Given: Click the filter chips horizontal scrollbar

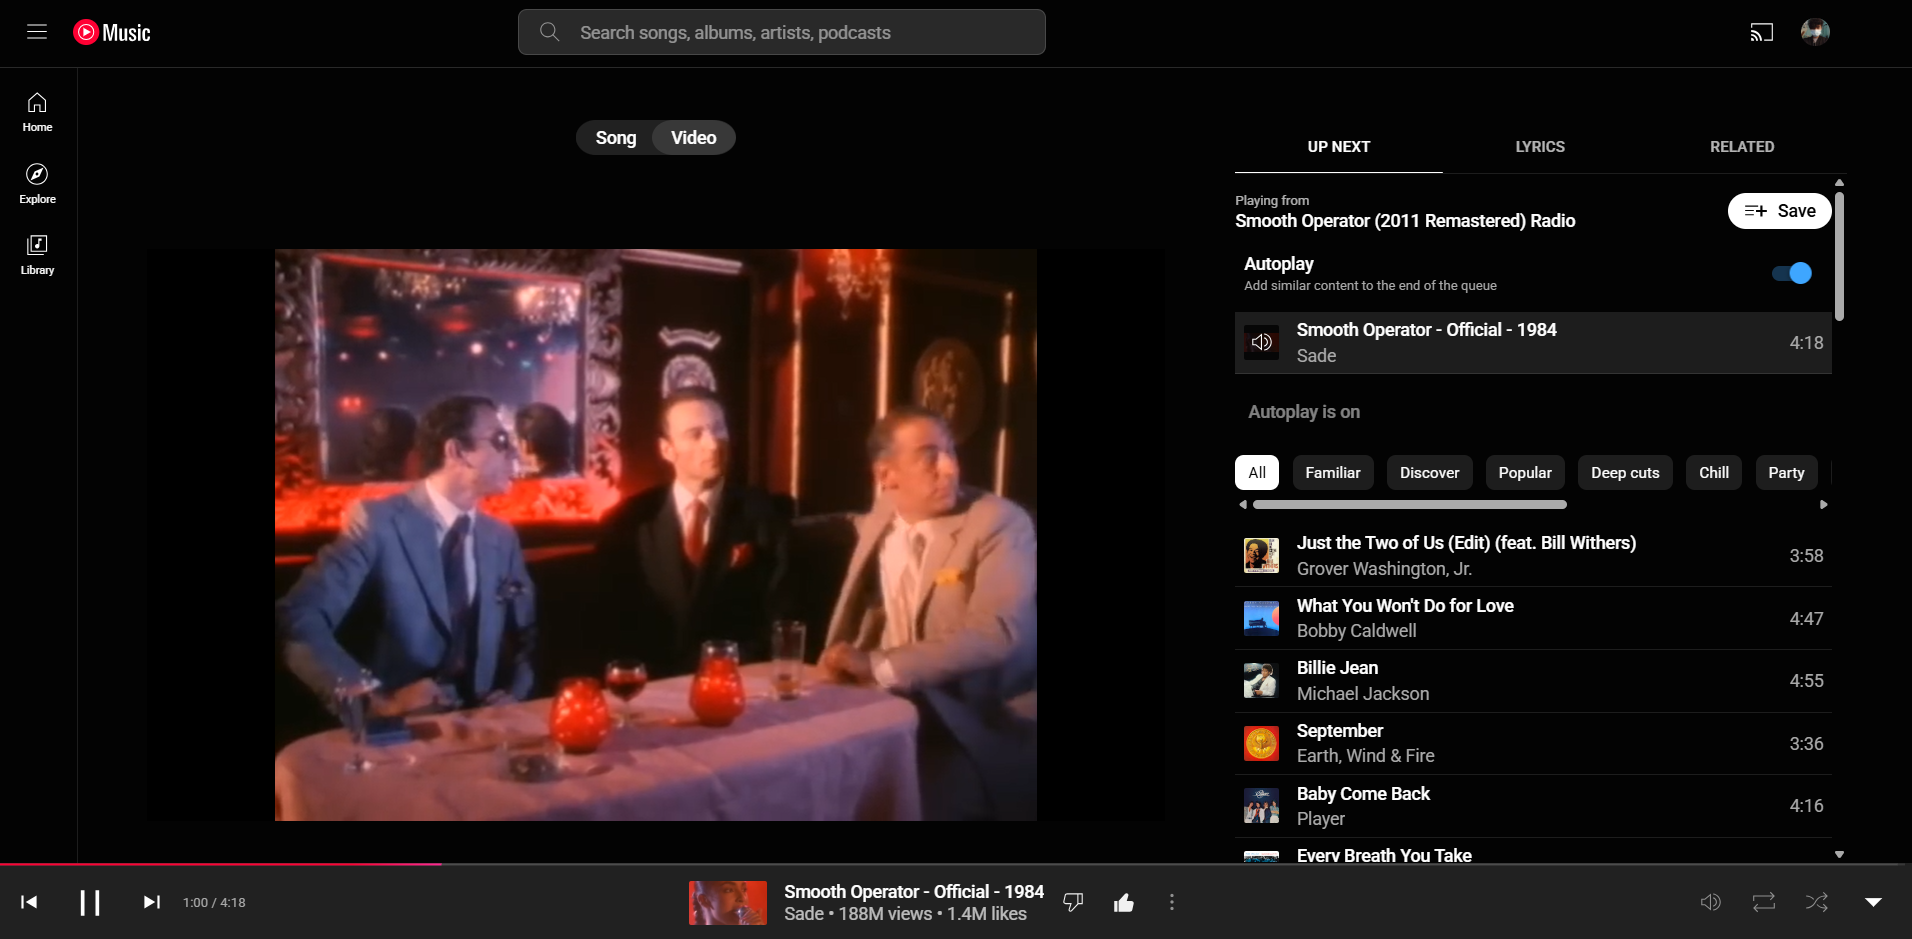Looking at the screenshot, I should pyautogui.click(x=1409, y=505).
